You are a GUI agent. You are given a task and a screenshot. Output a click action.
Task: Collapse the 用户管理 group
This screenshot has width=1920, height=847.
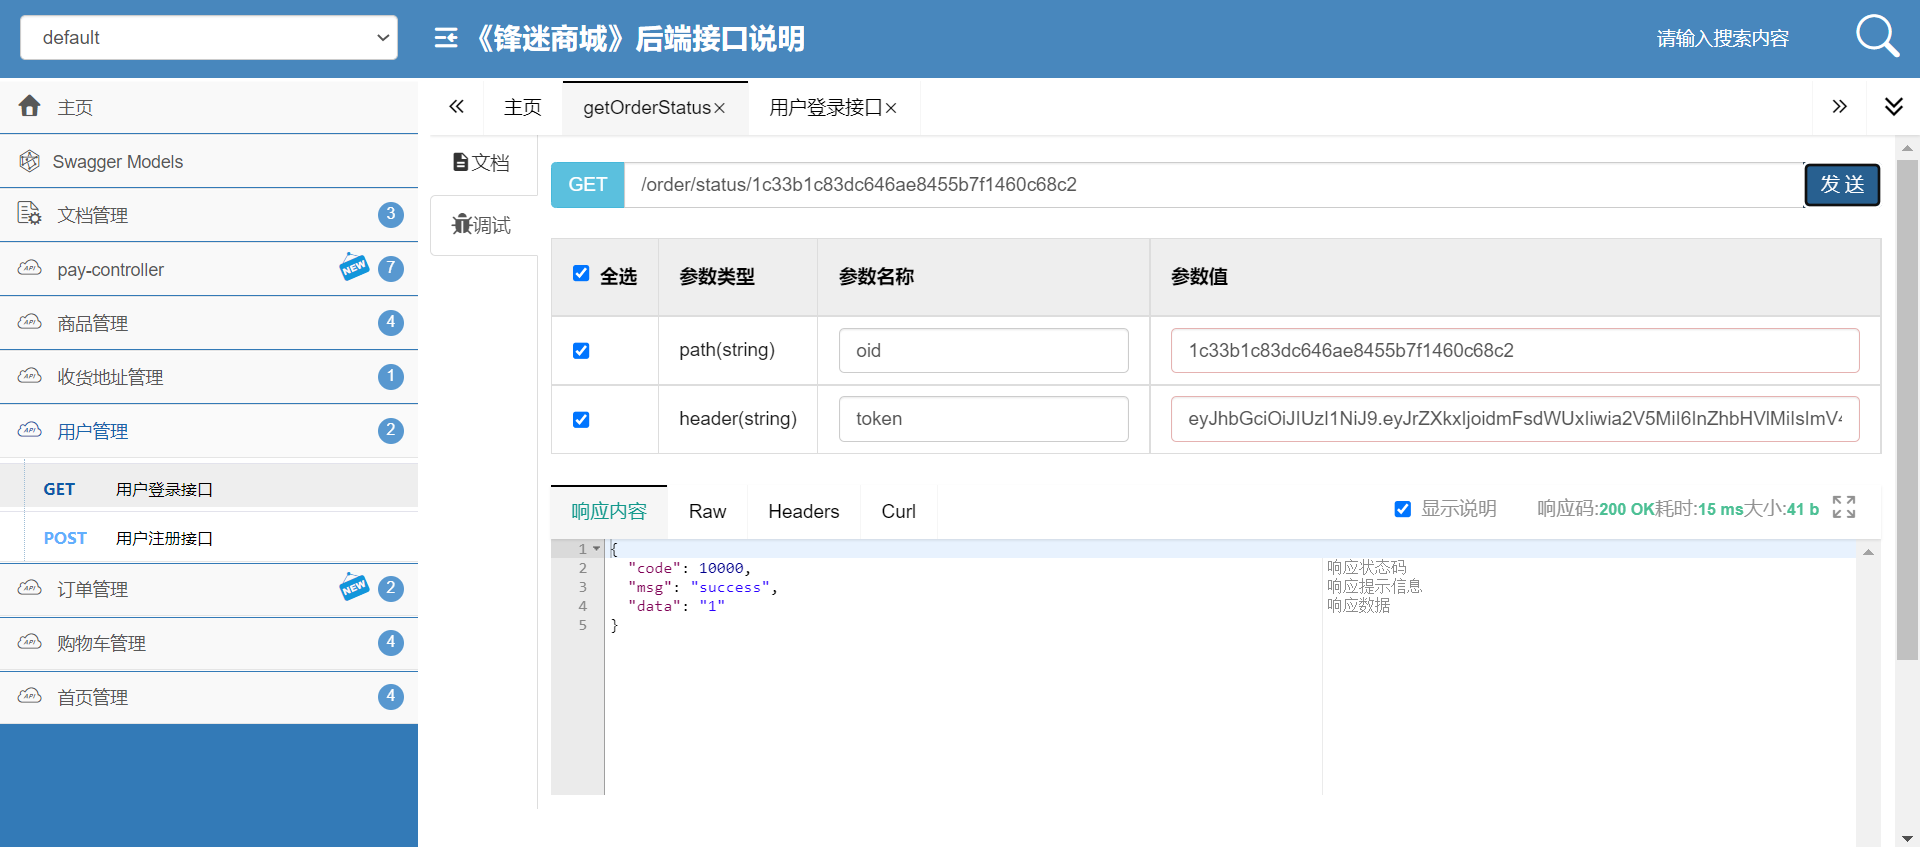tap(209, 431)
